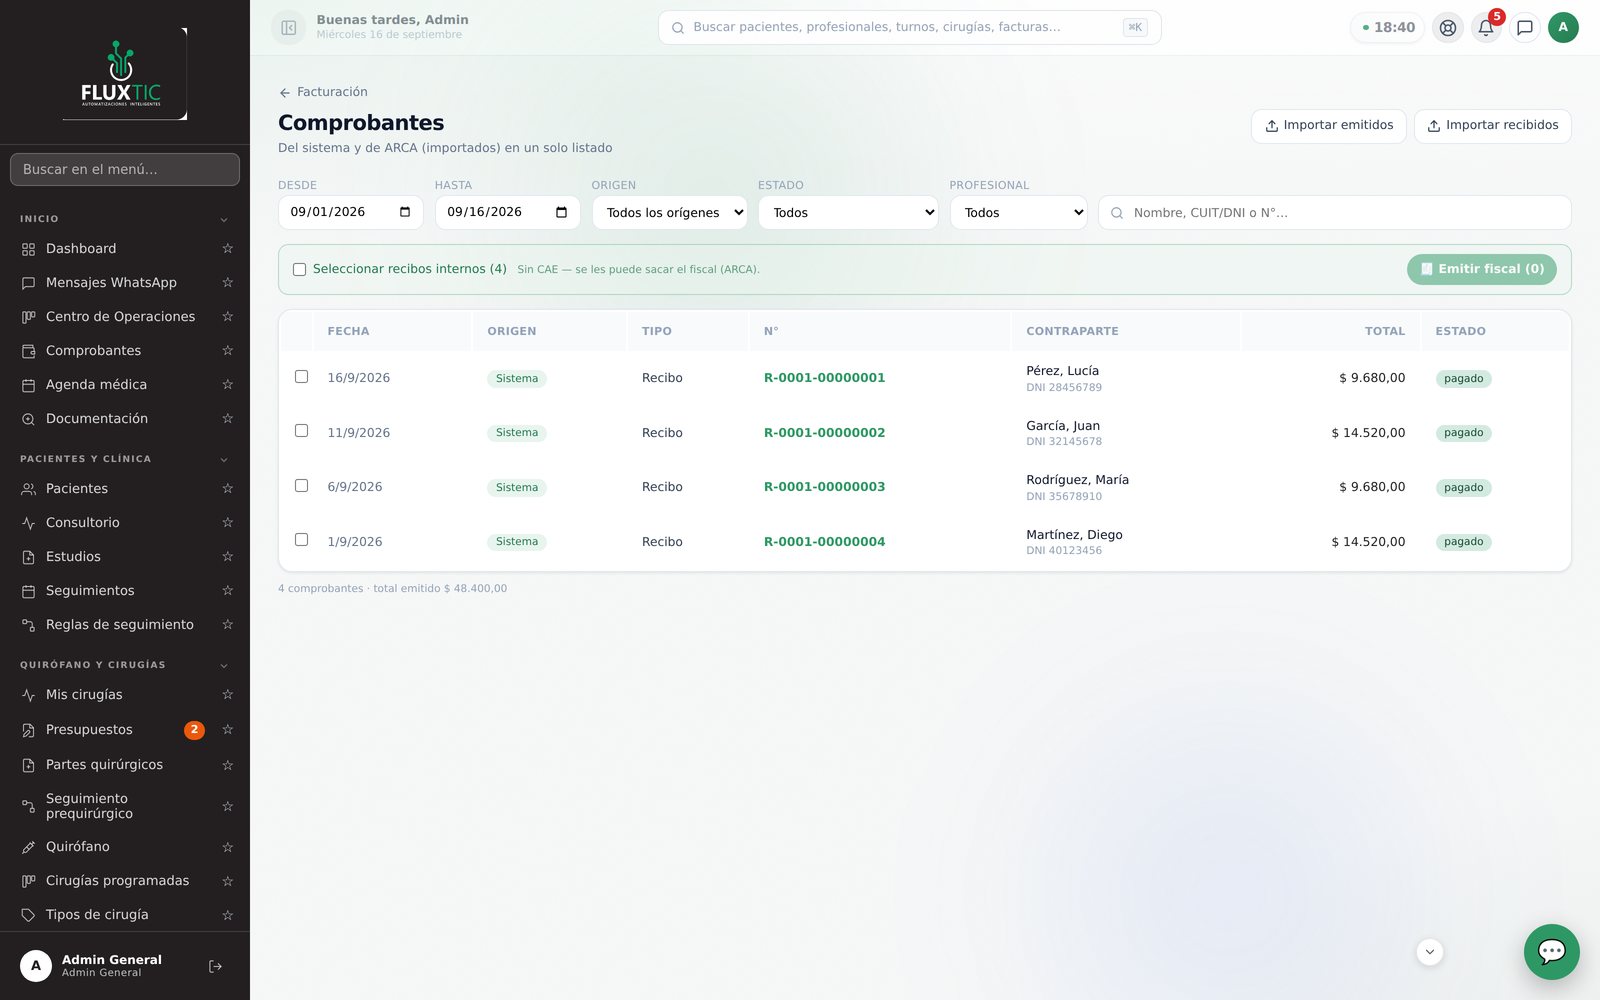
Task: Open the Estado filter dropdown
Action: click(x=848, y=213)
